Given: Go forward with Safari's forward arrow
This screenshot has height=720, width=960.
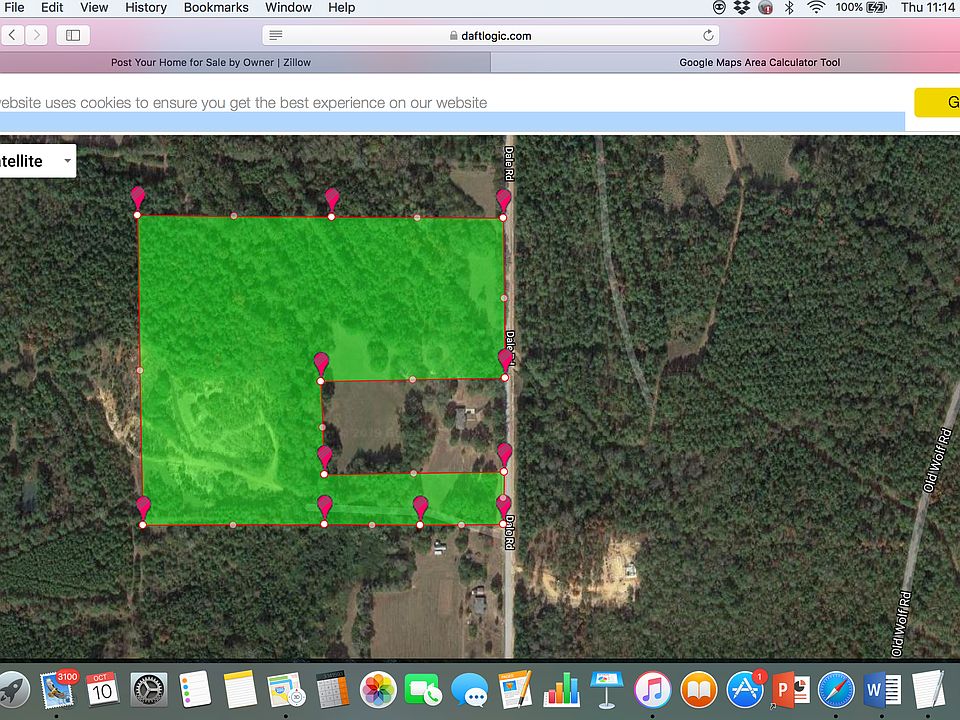Looking at the screenshot, I should click(36, 35).
